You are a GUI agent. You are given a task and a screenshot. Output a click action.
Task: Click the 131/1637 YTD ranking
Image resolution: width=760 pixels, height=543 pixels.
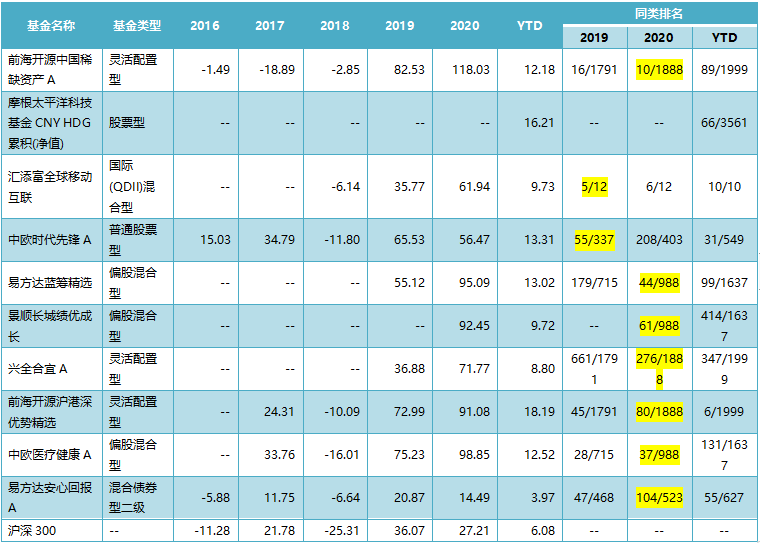coord(725,455)
